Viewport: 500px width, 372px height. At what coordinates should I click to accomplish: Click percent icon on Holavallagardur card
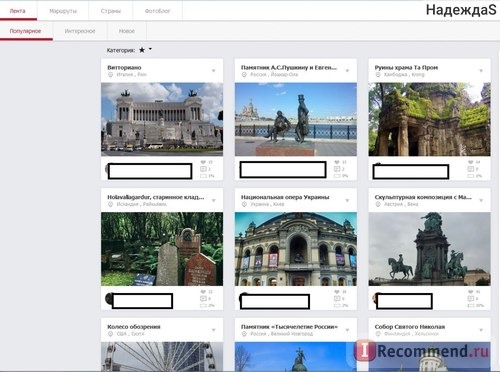click(x=203, y=305)
